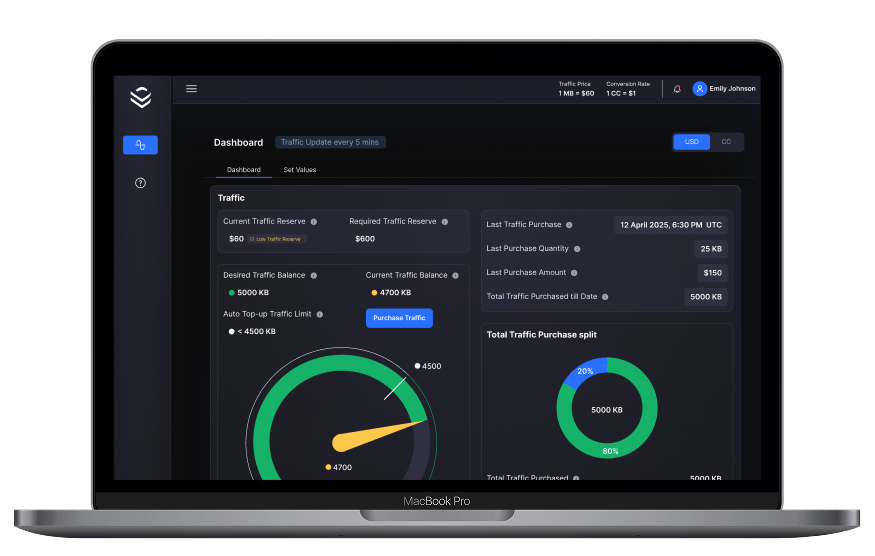This screenshot has height=556, width=875.
Task: Click the $60 current reserve value
Action: click(236, 239)
